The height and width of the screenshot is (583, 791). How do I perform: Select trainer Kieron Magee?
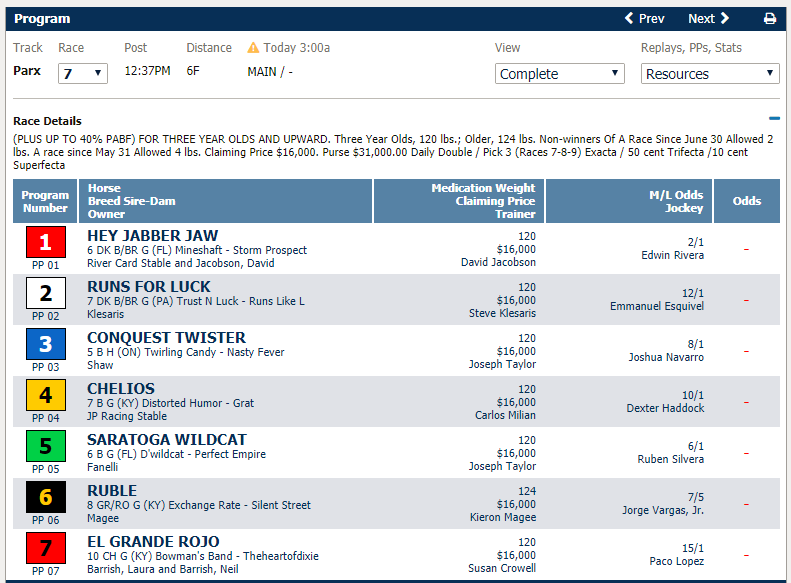pyautogui.click(x=503, y=517)
